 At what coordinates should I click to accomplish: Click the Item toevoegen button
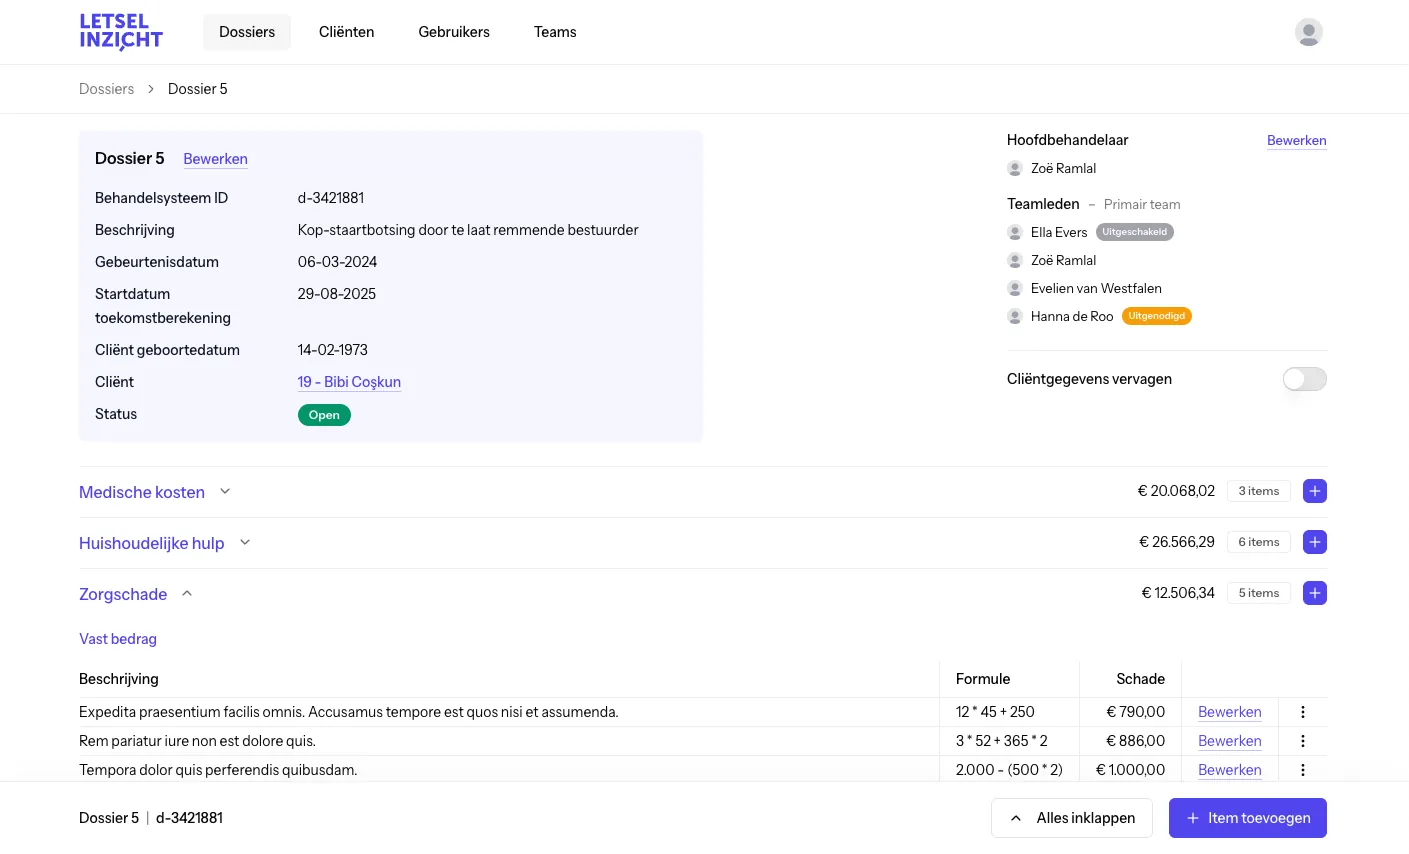point(1248,818)
